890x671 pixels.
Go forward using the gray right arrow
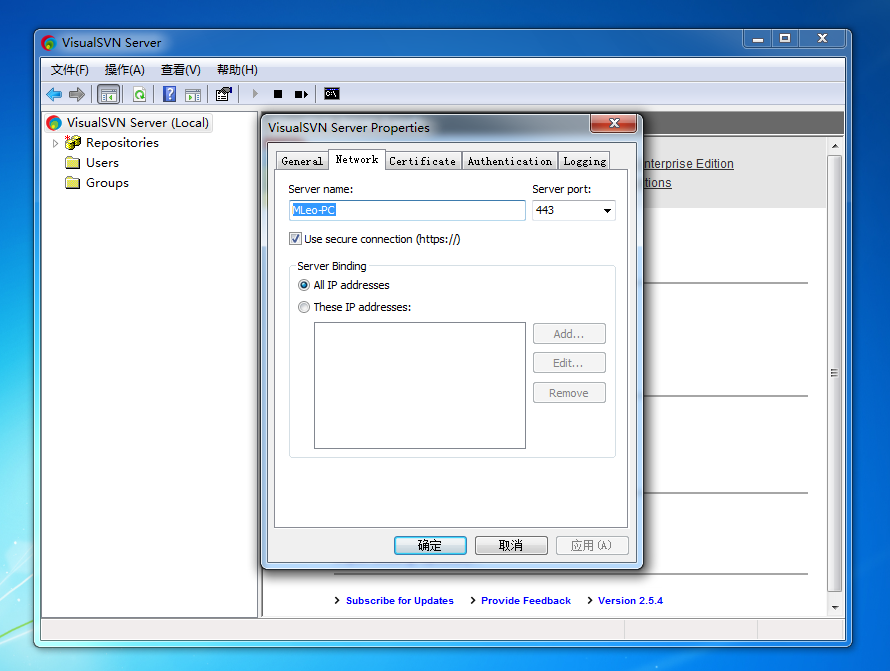click(x=77, y=94)
